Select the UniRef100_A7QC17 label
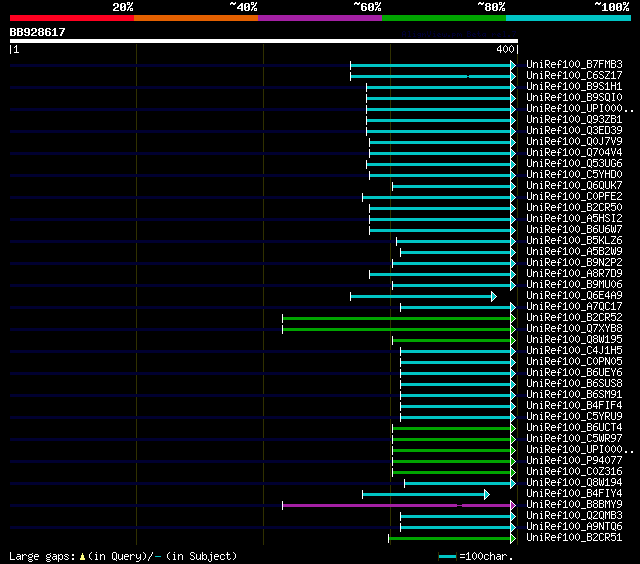Screen dimensions: 640x564 [x=574, y=307]
